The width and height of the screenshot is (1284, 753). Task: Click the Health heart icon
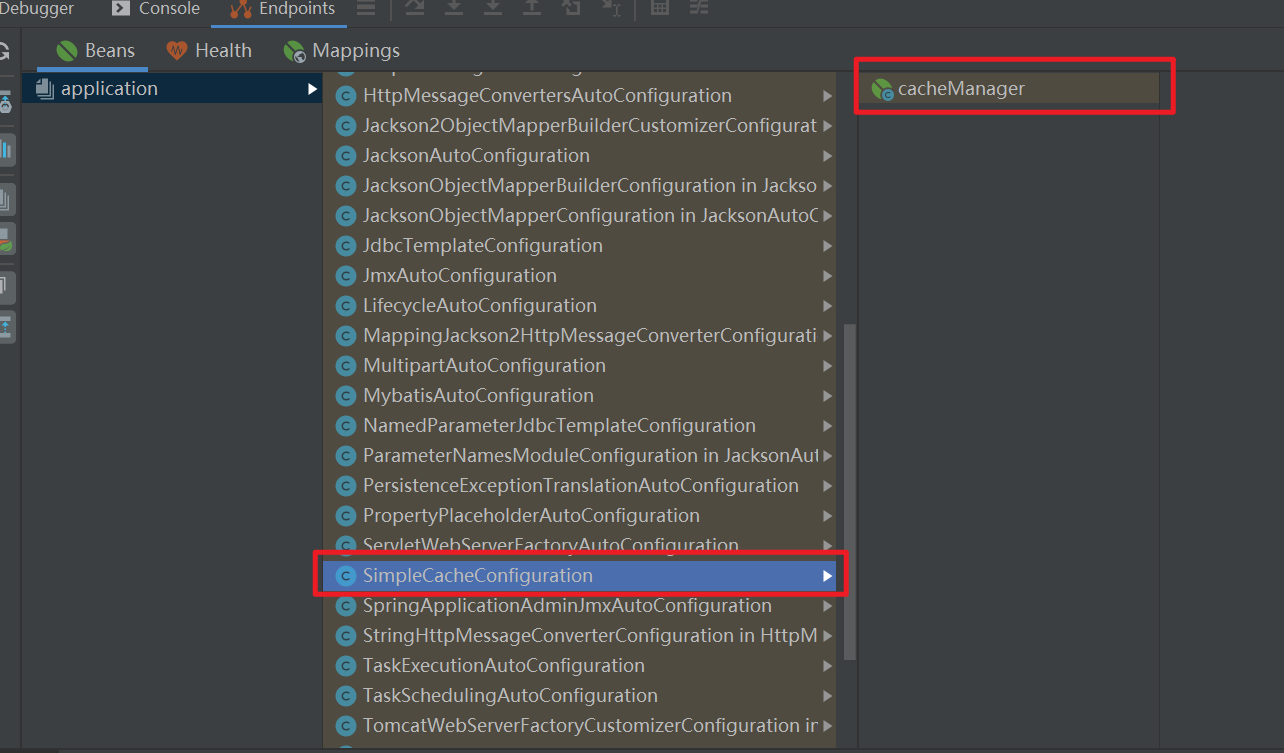177,50
